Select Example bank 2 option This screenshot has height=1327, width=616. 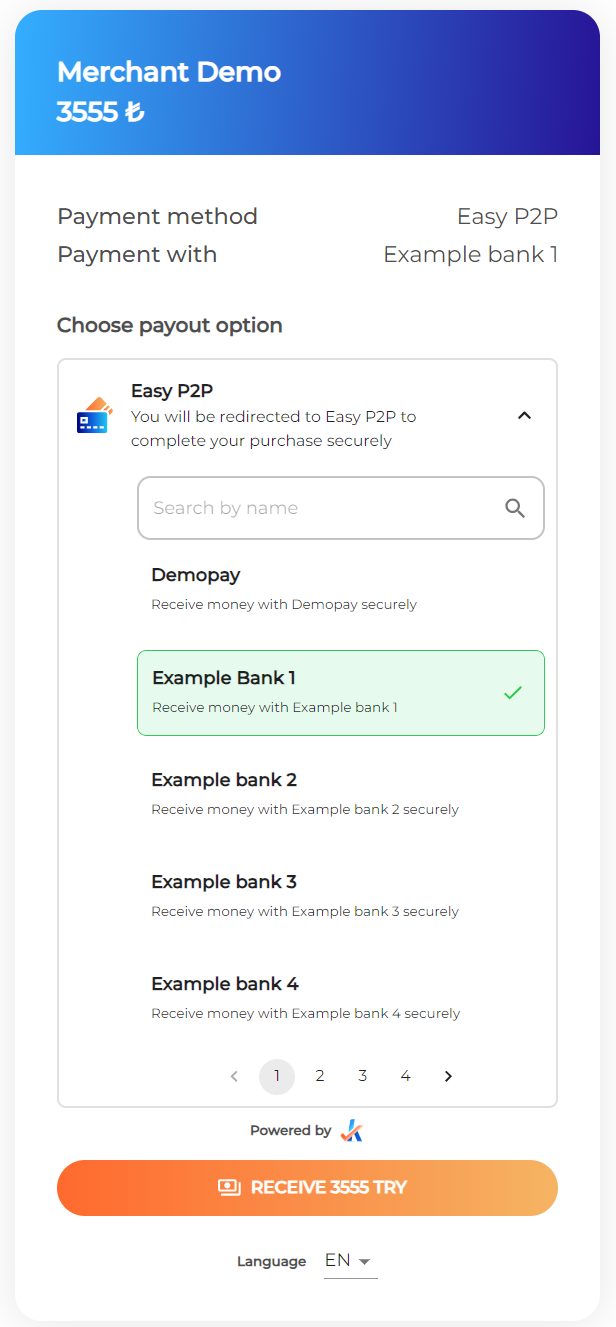(340, 793)
